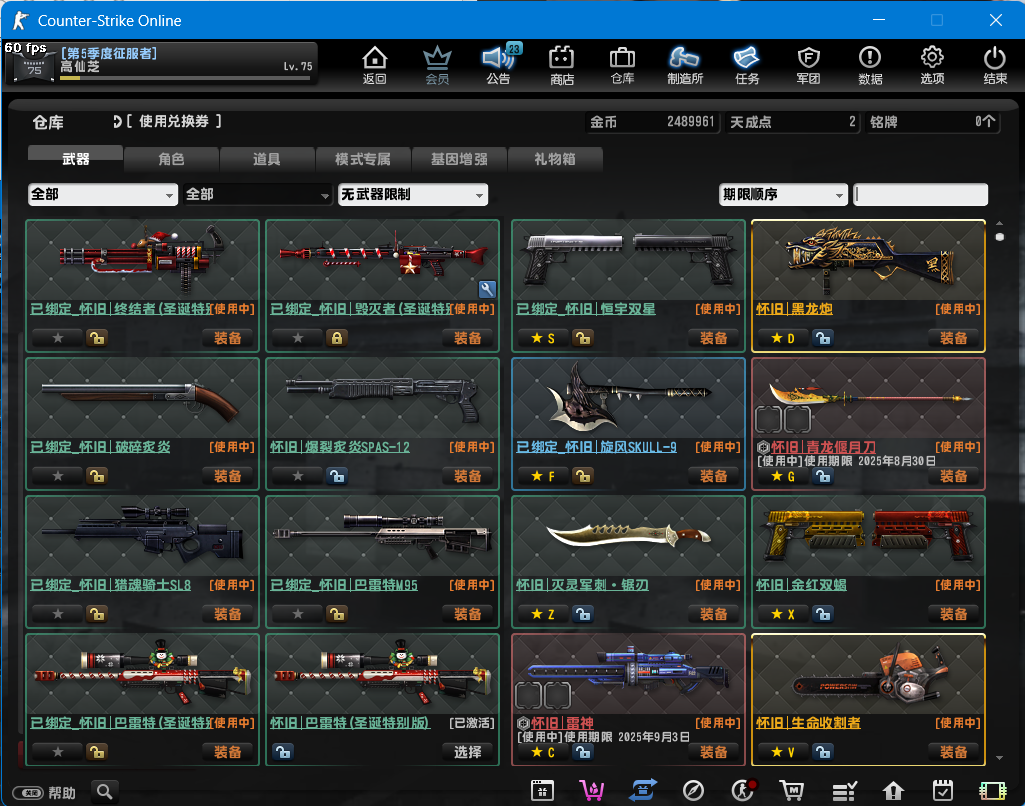This screenshot has height=806, width=1025.
Task: Open the gift window icon in bottom bar
Action: pos(543,790)
